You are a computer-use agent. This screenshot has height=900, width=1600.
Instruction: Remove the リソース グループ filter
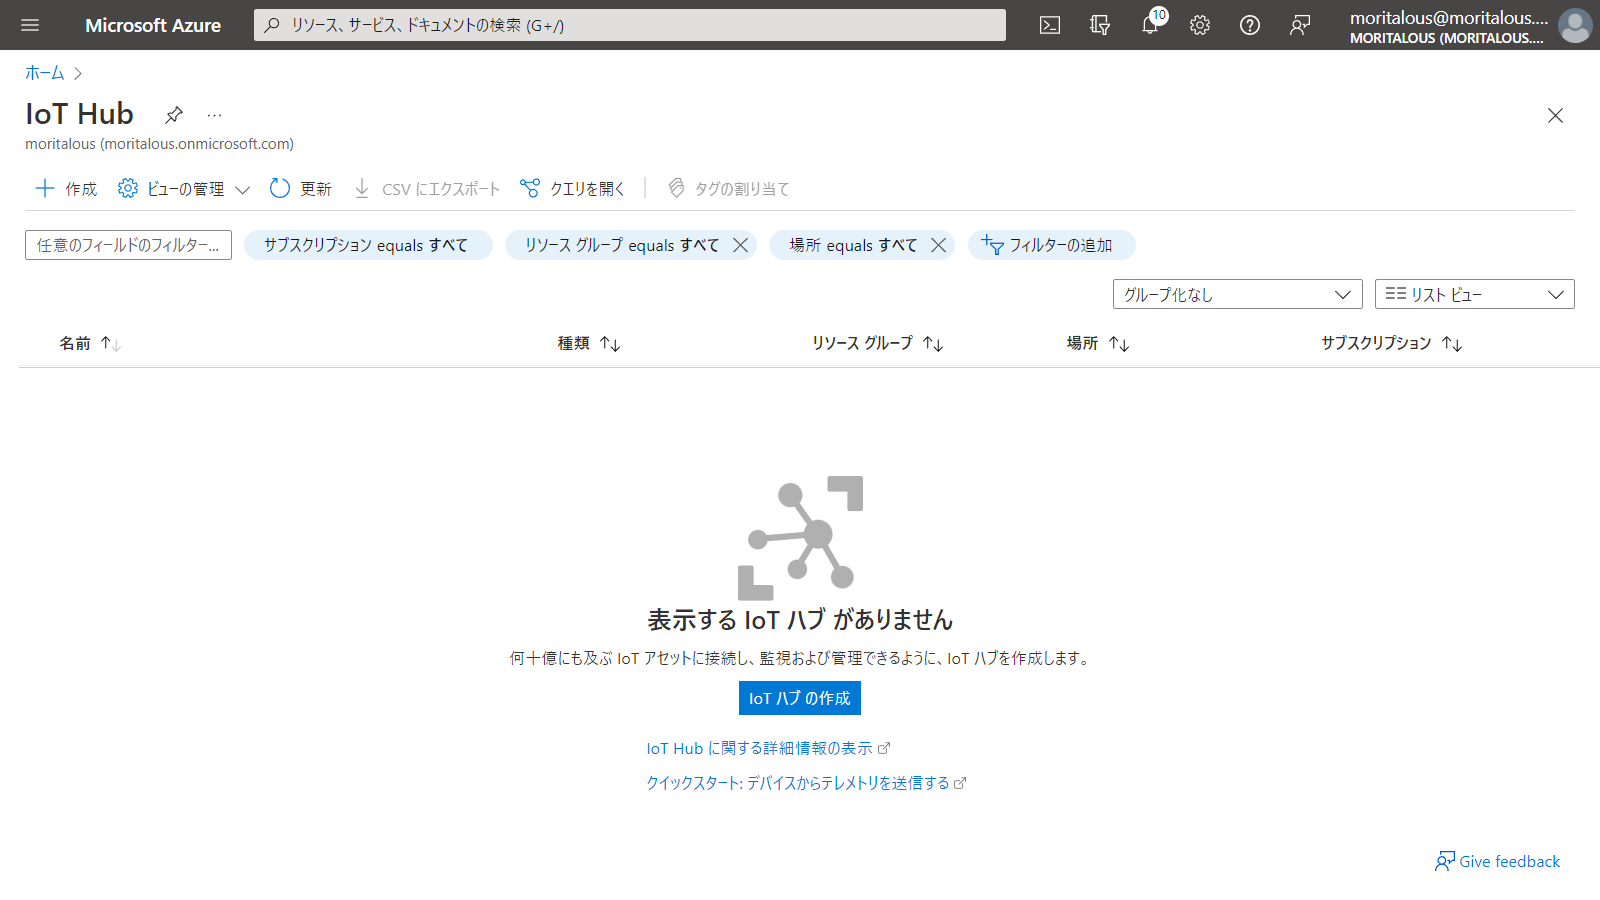(x=740, y=245)
